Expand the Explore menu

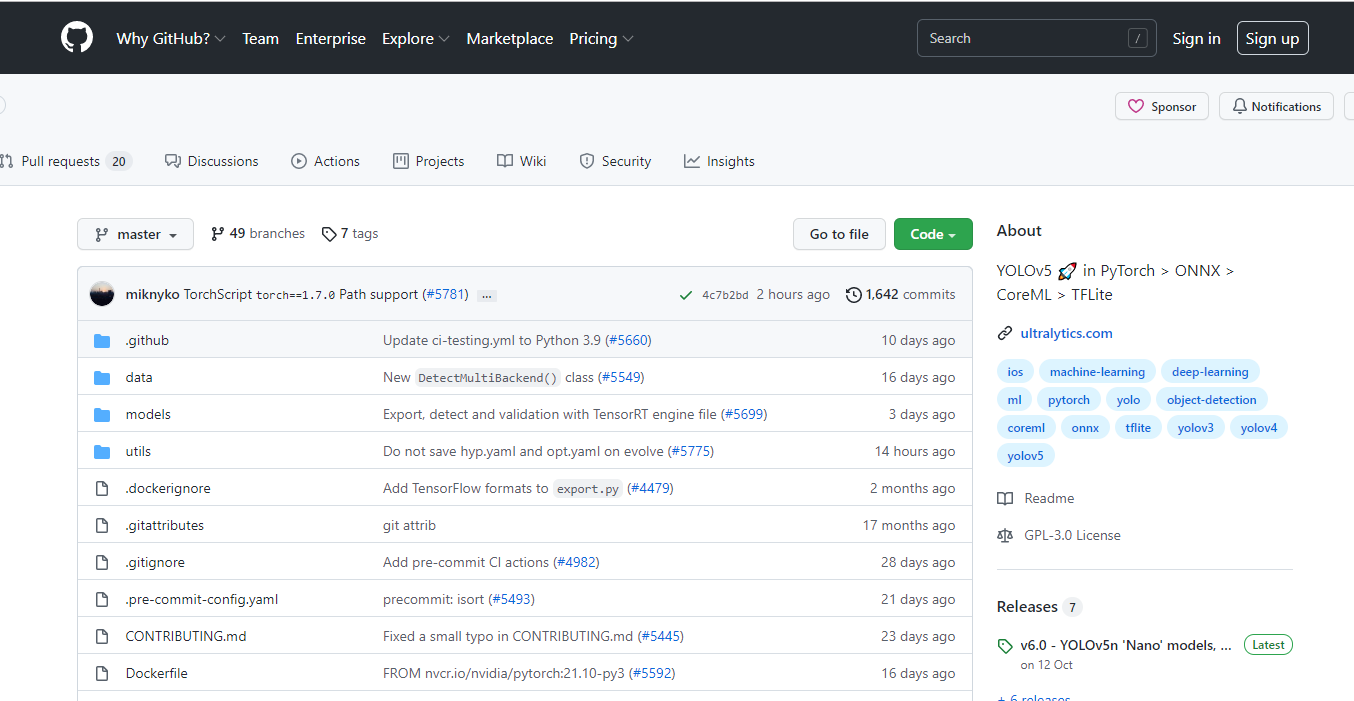point(415,39)
